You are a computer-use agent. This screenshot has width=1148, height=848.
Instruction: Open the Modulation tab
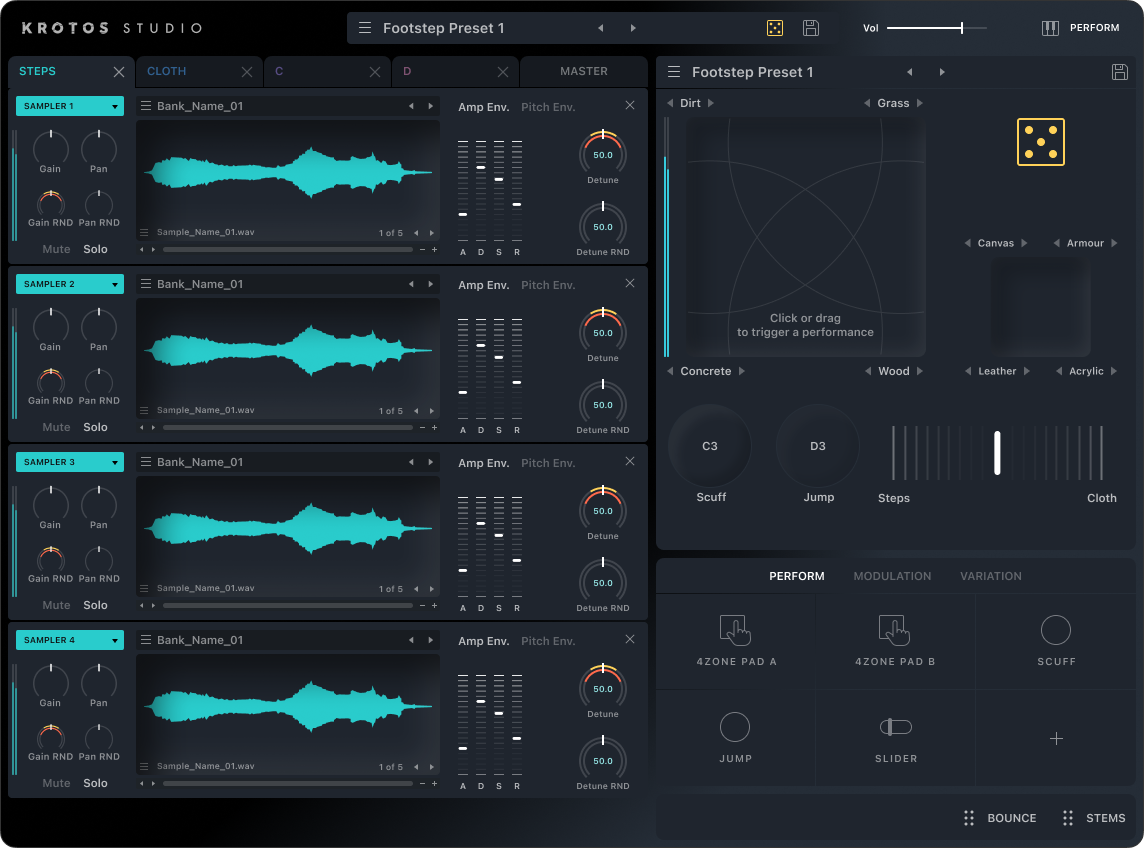892,576
